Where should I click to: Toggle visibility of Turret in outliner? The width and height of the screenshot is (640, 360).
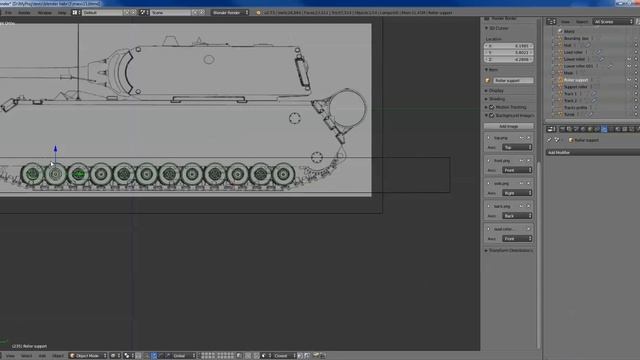(x=629, y=114)
